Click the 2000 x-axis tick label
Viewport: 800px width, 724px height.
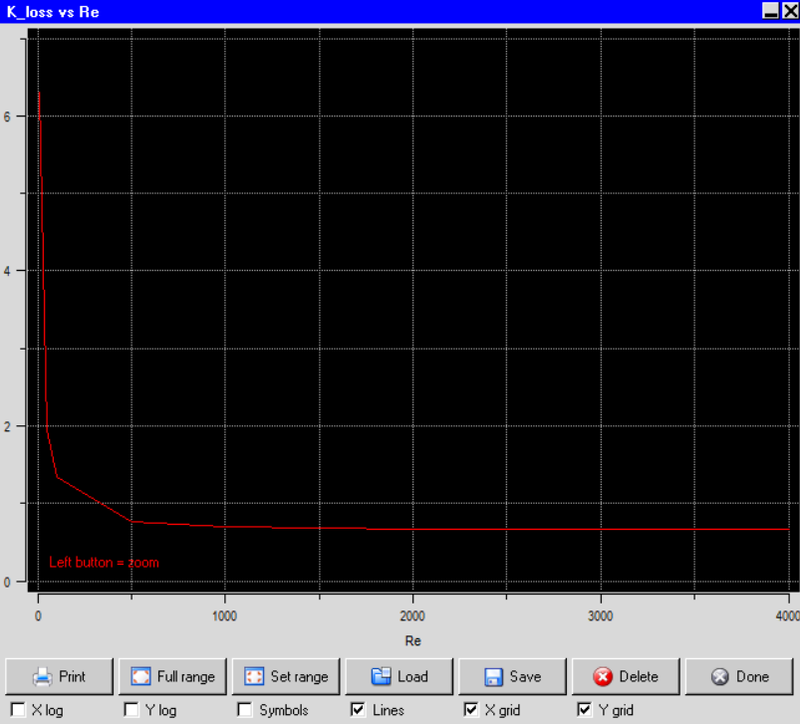pyautogui.click(x=412, y=616)
